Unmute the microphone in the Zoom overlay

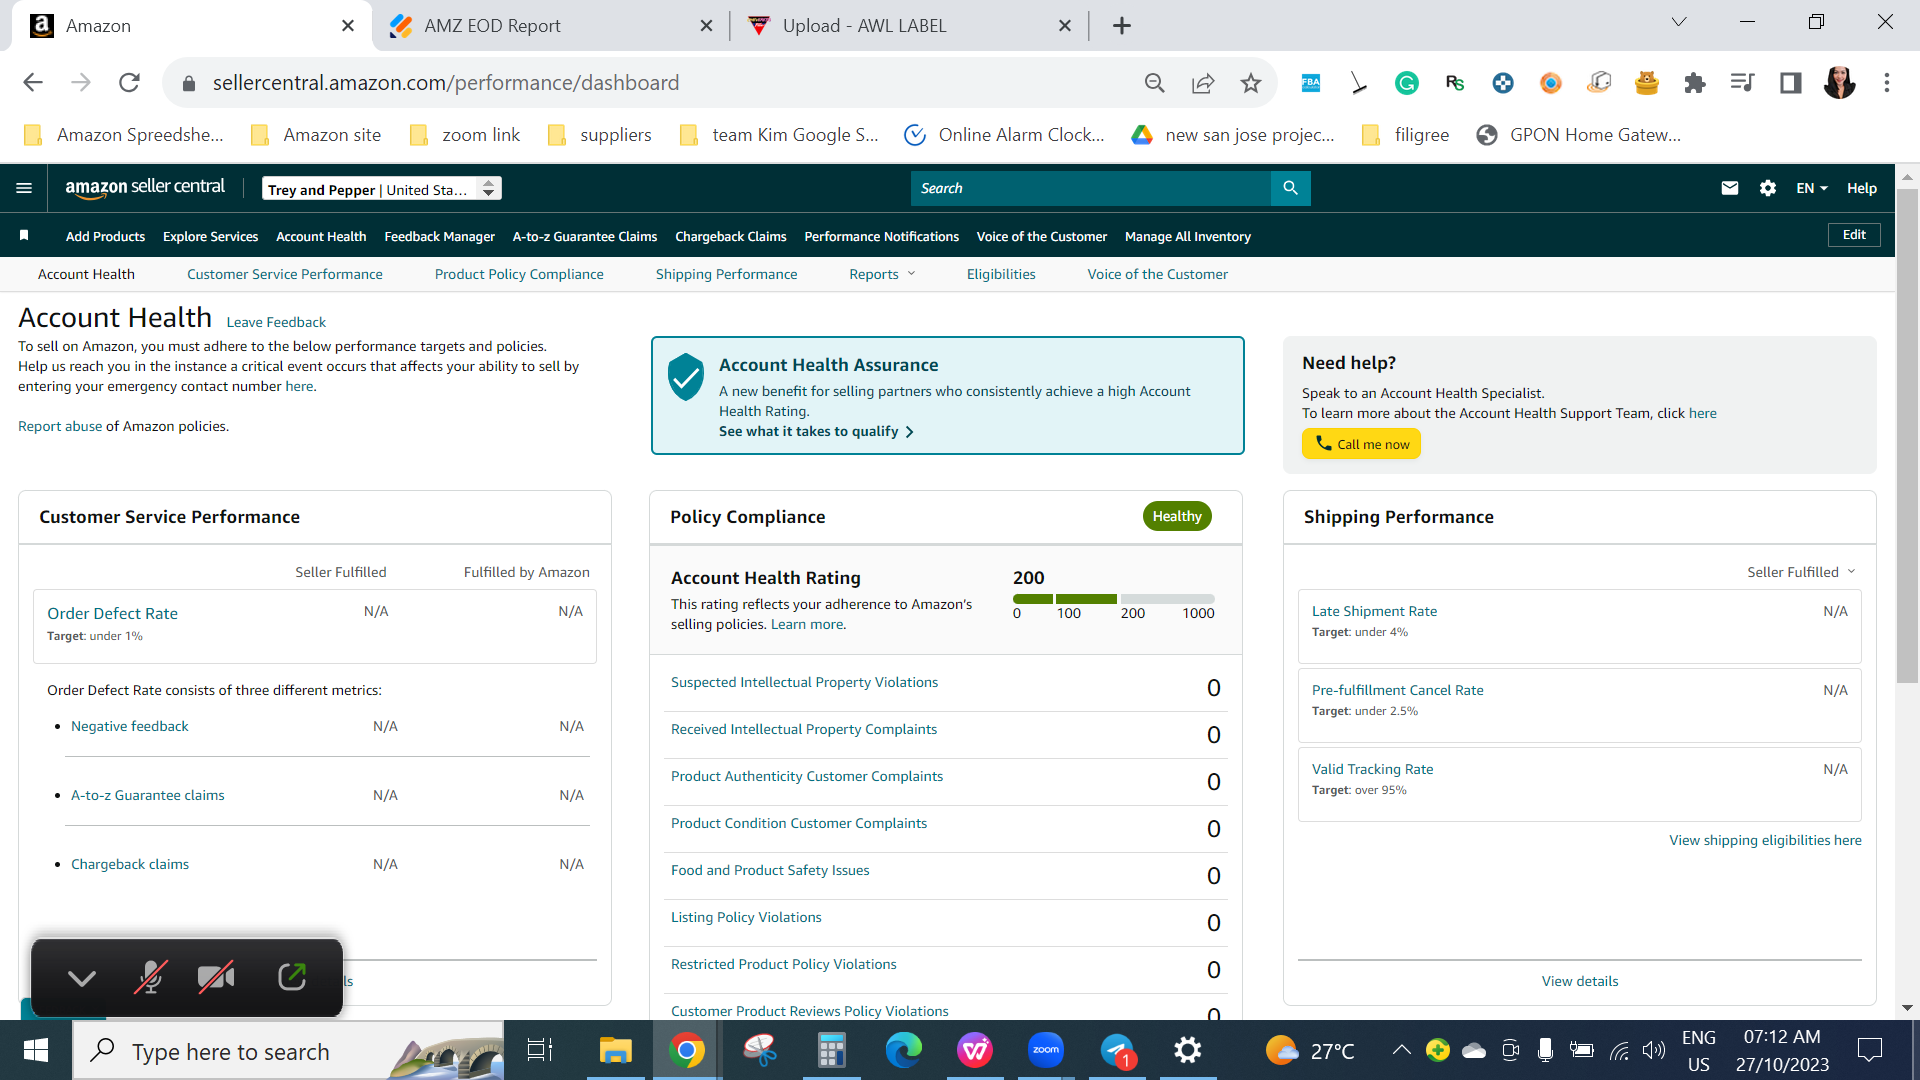click(x=150, y=977)
